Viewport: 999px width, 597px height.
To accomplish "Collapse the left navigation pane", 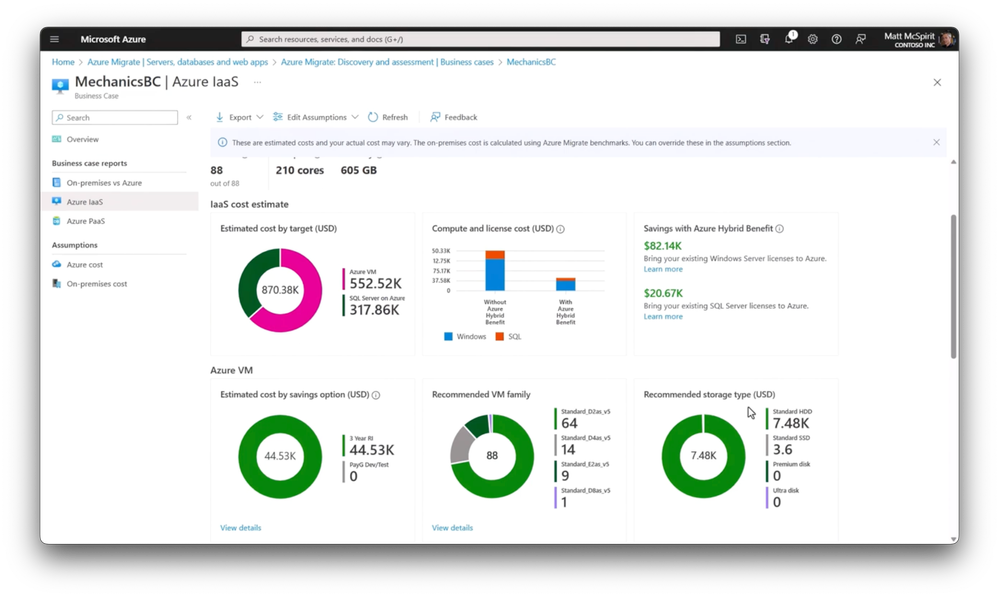I will pyautogui.click(x=189, y=117).
